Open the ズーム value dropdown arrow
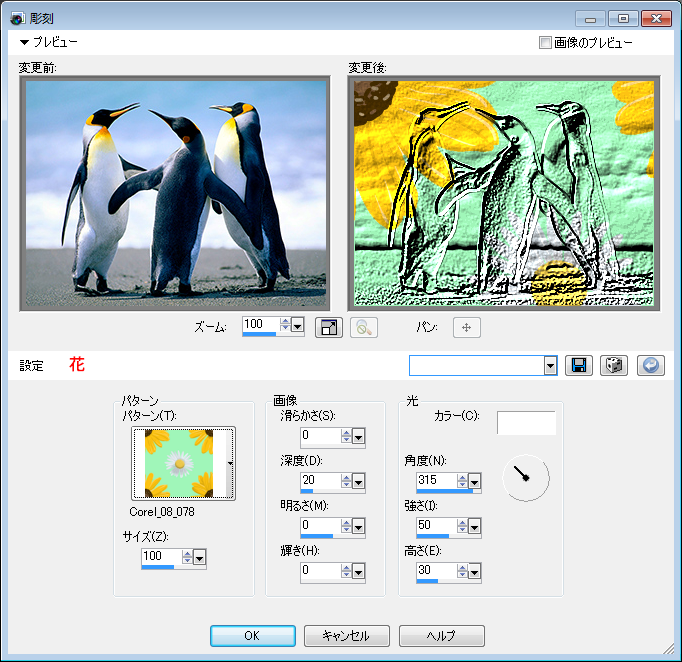 tap(297, 326)
